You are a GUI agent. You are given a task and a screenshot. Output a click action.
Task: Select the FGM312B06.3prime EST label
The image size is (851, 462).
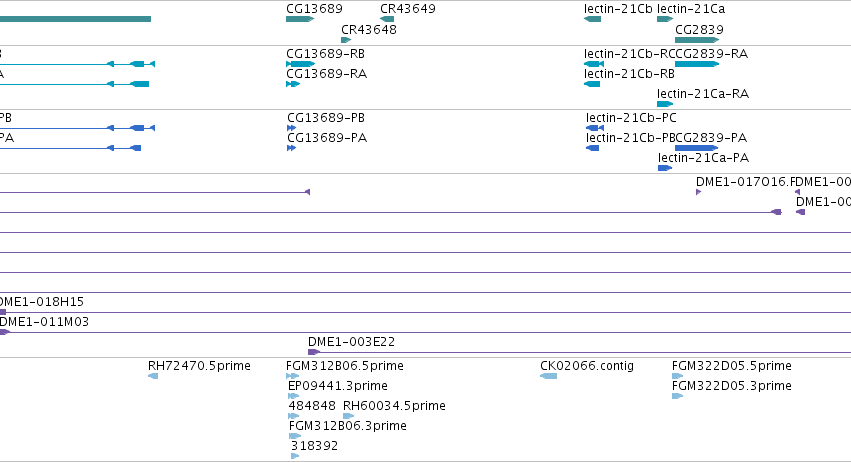(348, 426)
